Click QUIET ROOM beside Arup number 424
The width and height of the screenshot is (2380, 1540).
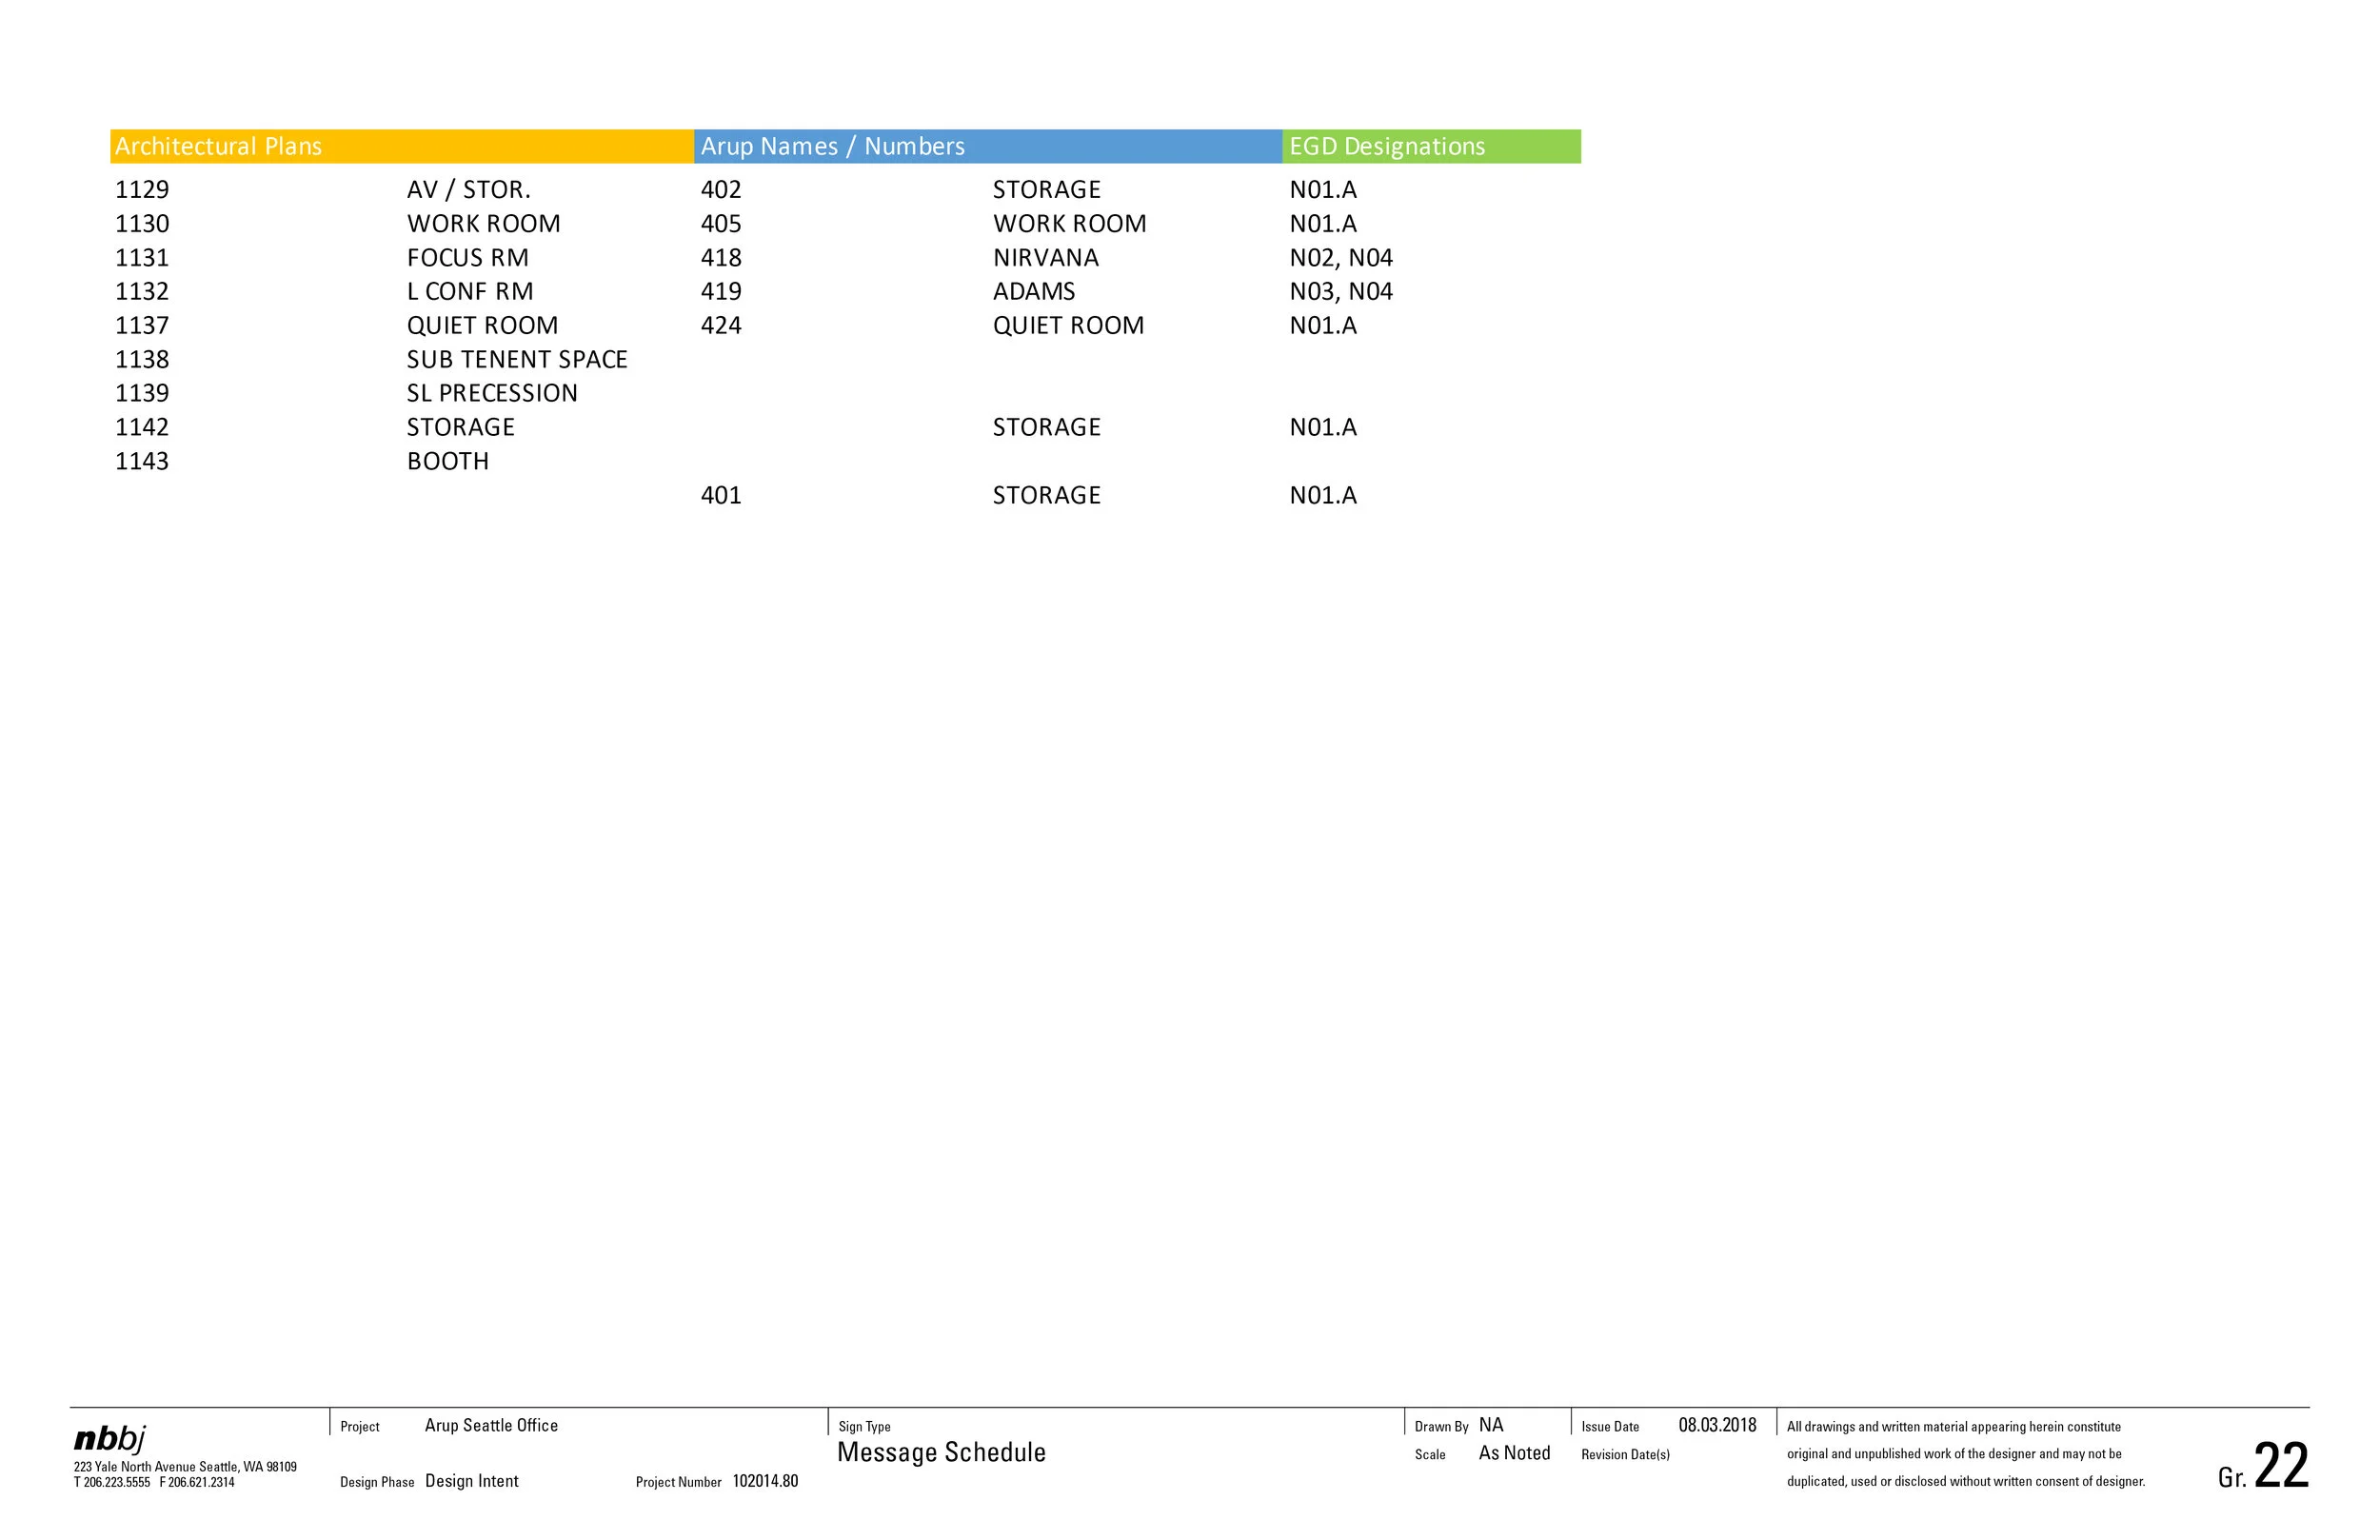(1069, 326)
